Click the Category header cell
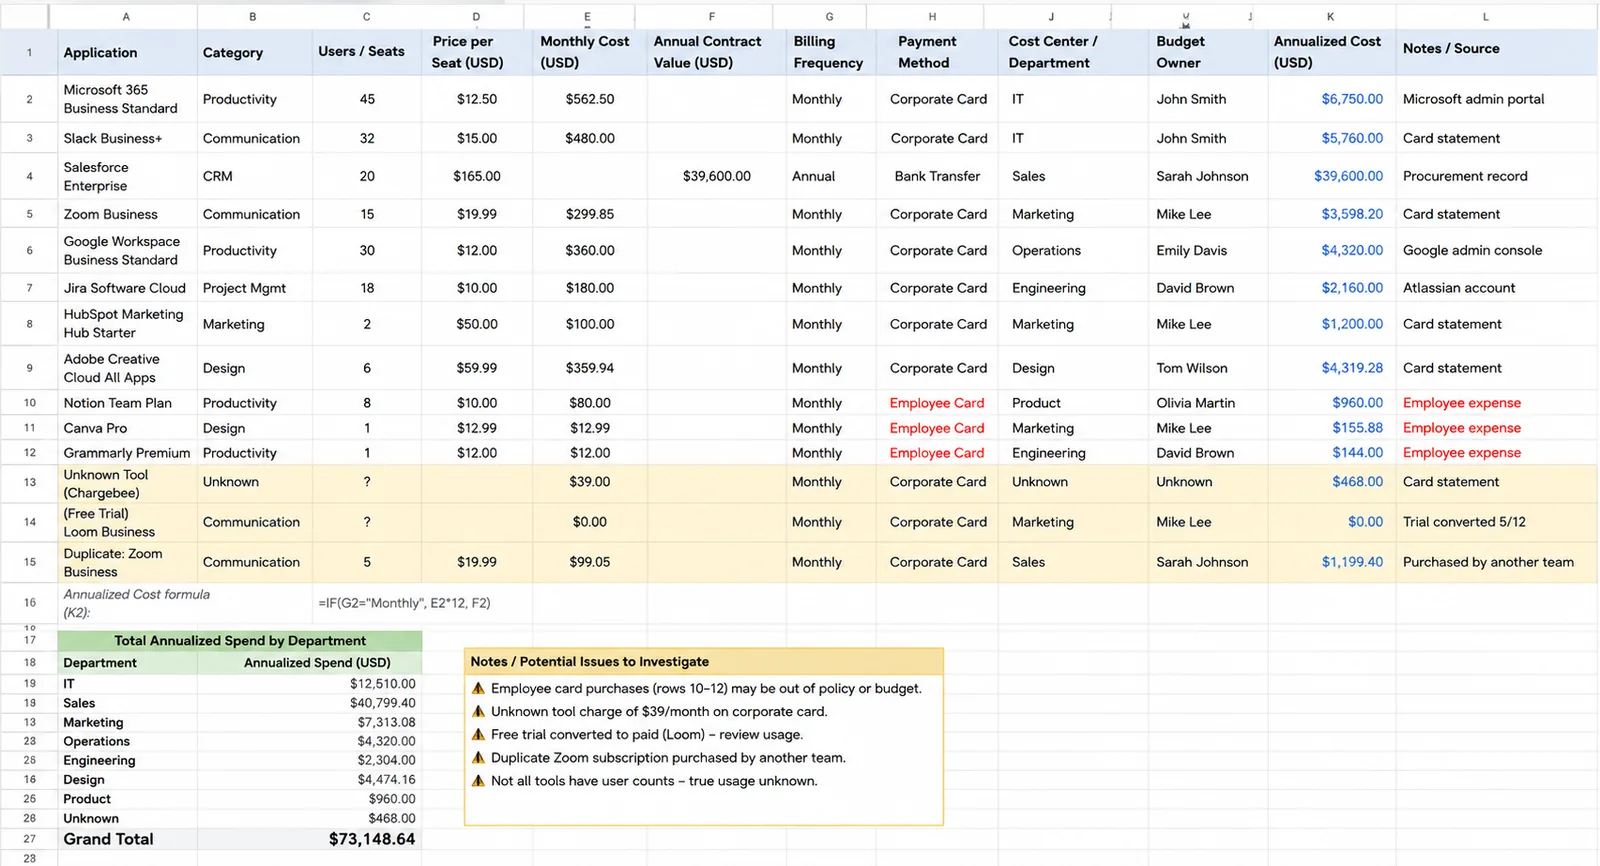Image resolution: width=1600 pixels, height=866 pixels. [255, 52]
